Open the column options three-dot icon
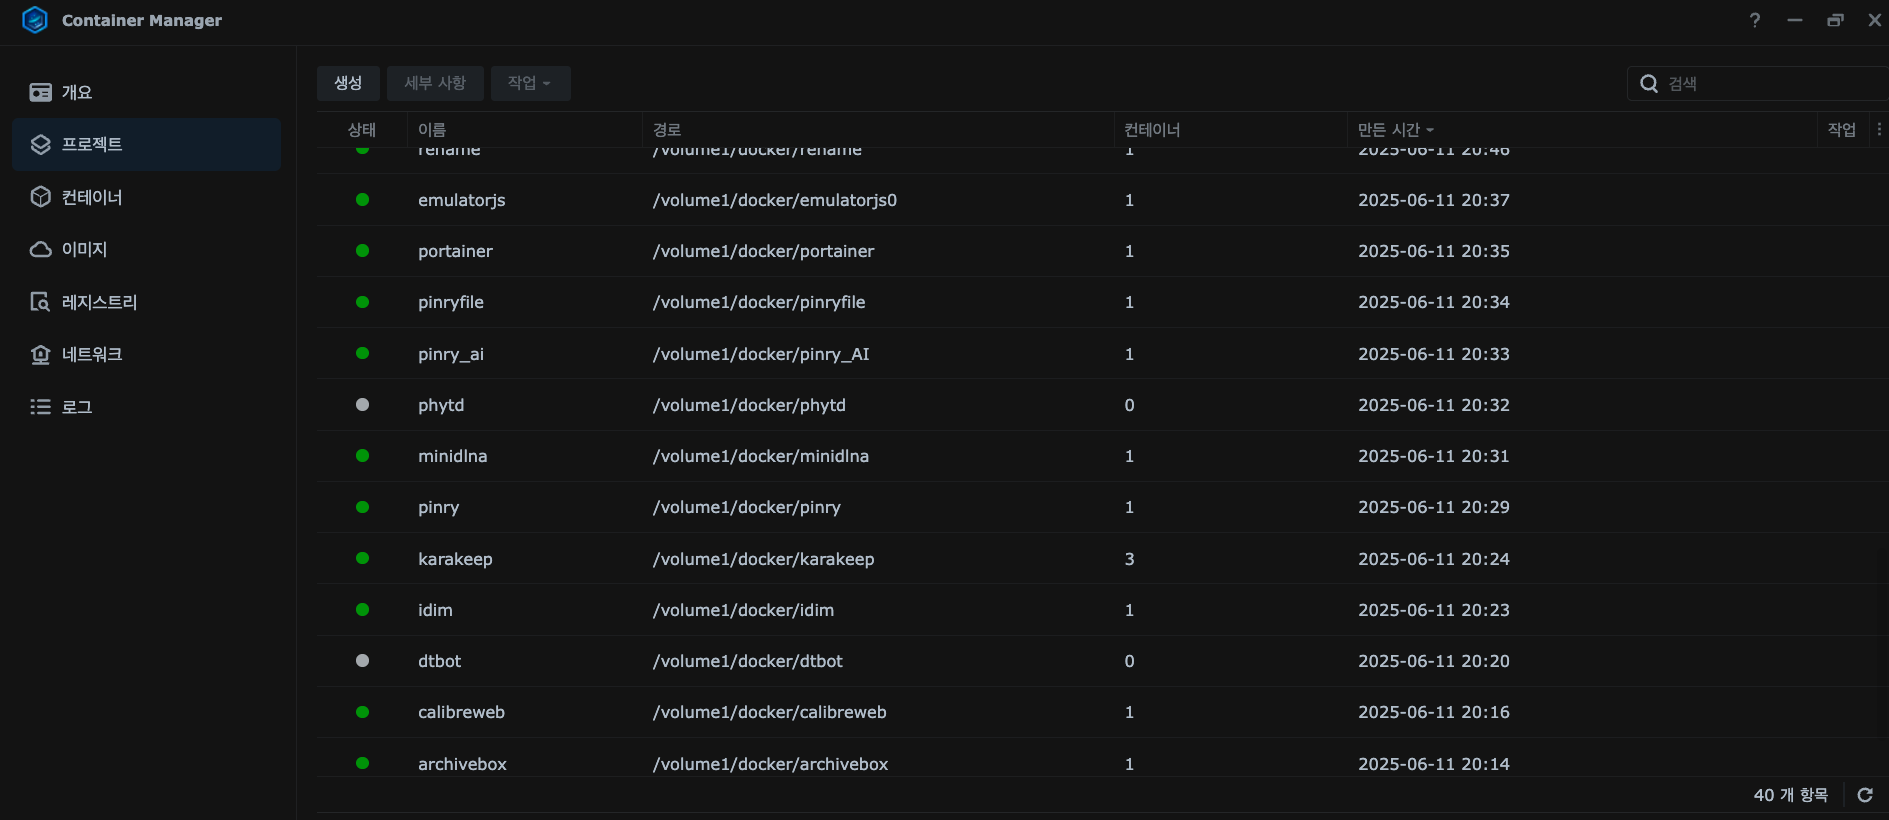Screen dimensions: 1889x820 [1879, 129]
